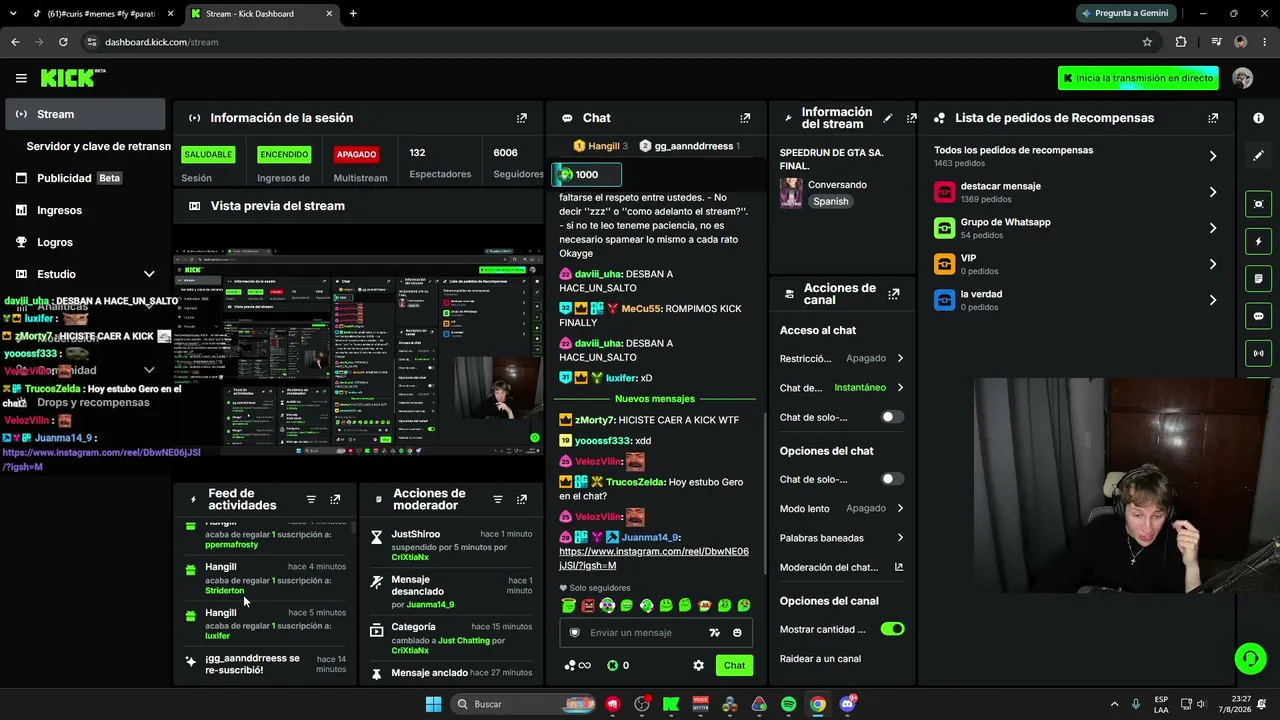Image resolution: width=1280 pixels, height=720 pixels.
Task: Filter the Acciones de moderador list
Action: (497, 500)
